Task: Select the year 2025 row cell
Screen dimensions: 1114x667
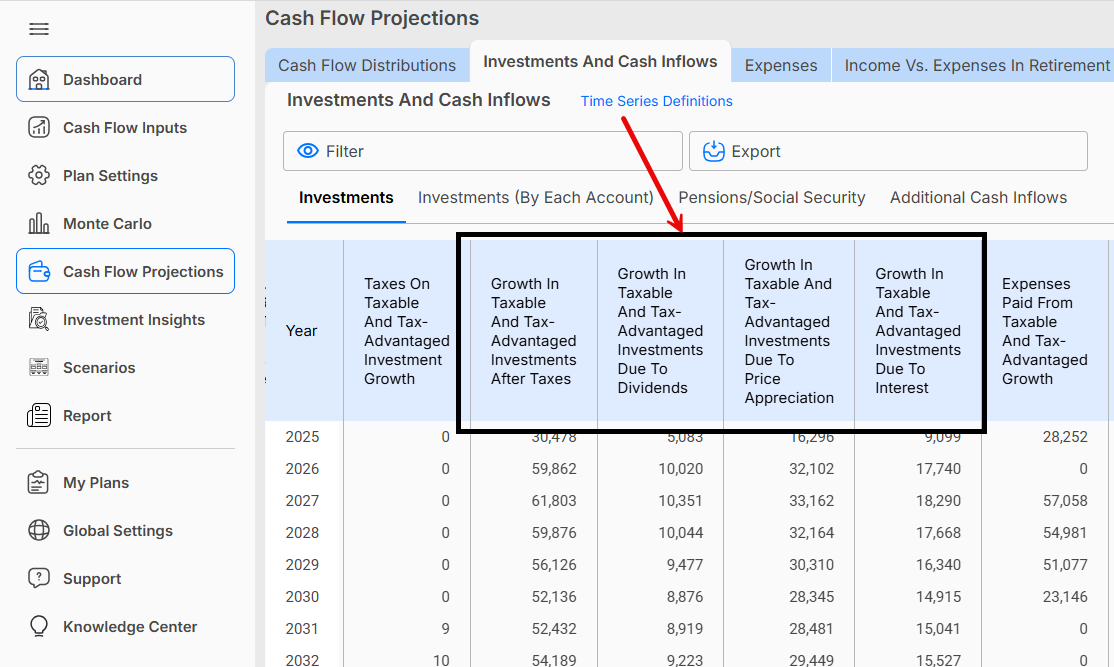Action: pyautogui.click(x=303, y=437)
